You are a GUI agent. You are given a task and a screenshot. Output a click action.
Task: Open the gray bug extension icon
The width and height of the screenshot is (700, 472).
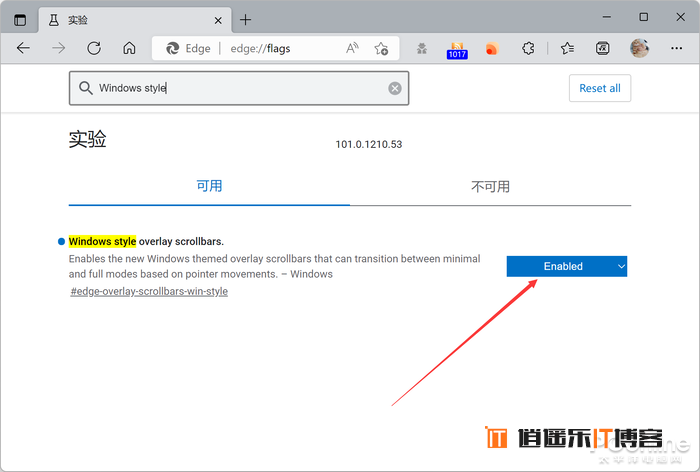point(421,48)
